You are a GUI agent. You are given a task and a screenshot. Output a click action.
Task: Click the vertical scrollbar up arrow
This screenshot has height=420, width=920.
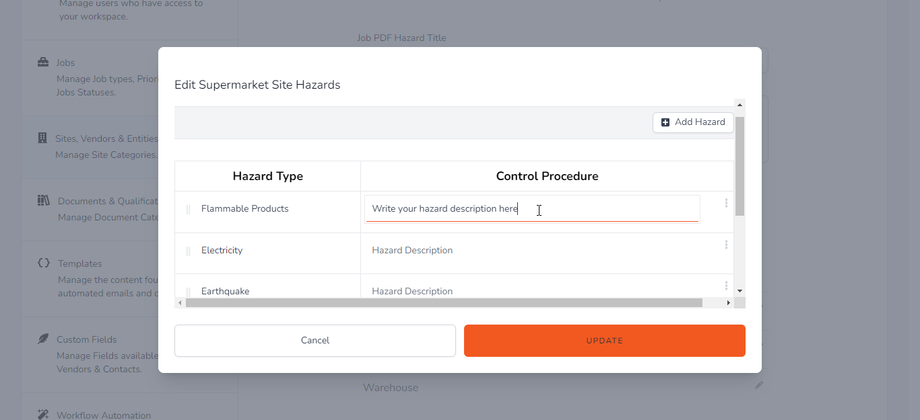coord(740,104)
